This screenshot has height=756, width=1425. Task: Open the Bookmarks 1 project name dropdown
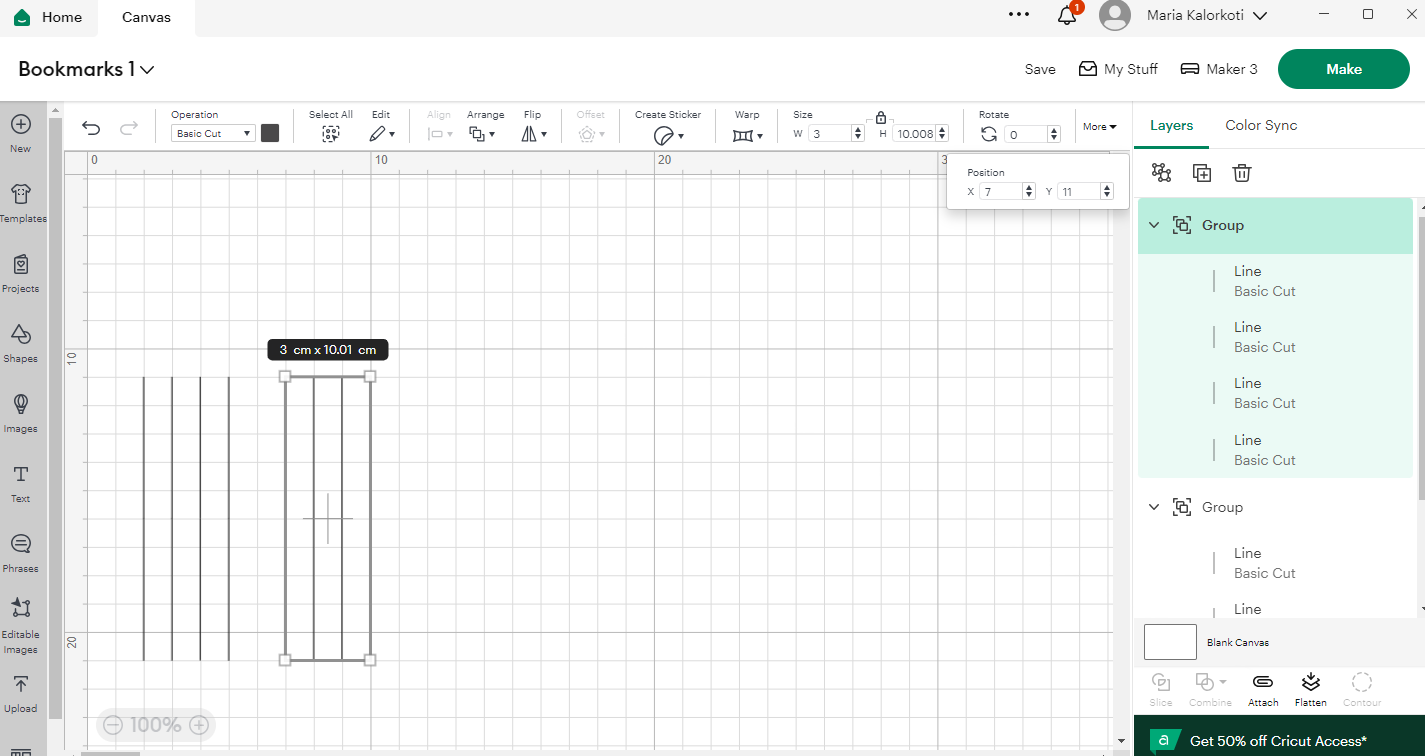point(86,69)
